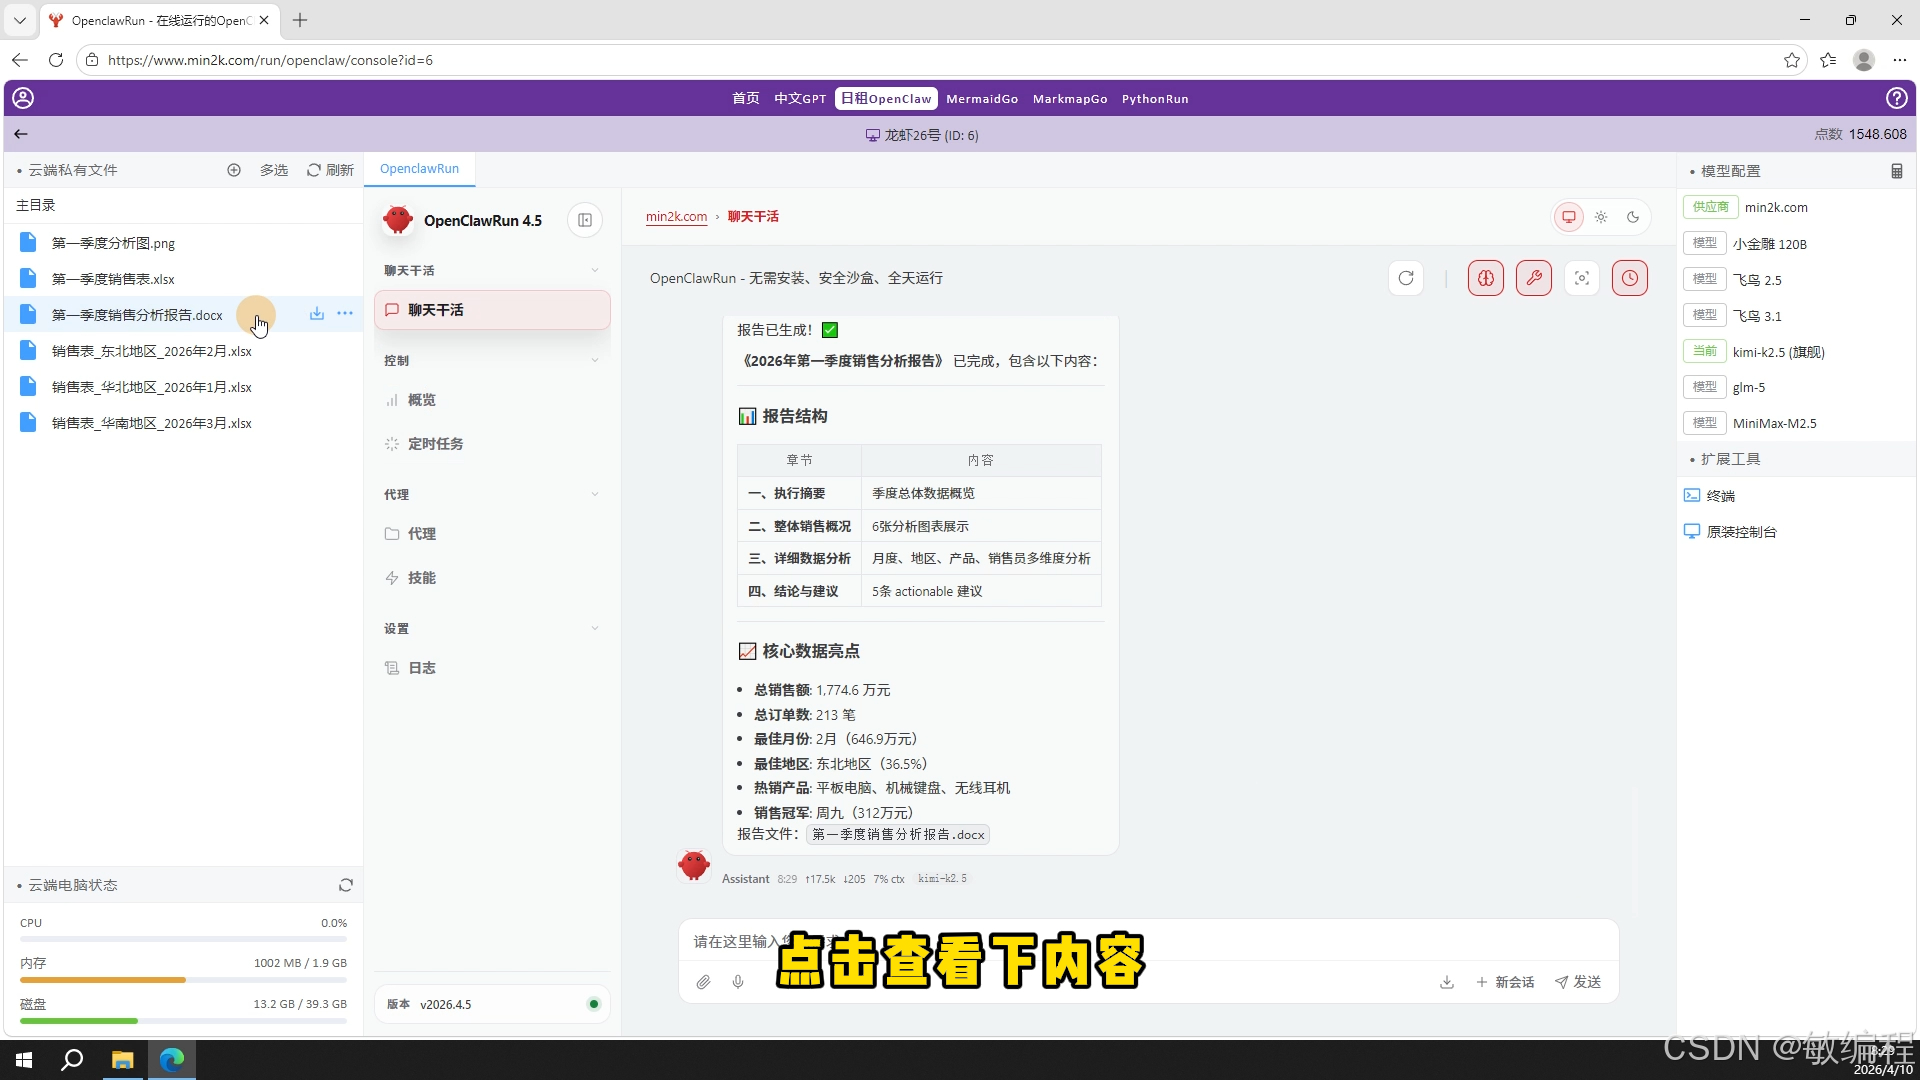1920x1080 pixels.
Task: Open the 第一季度销售分析报告.docx report link
Action: 897,834
